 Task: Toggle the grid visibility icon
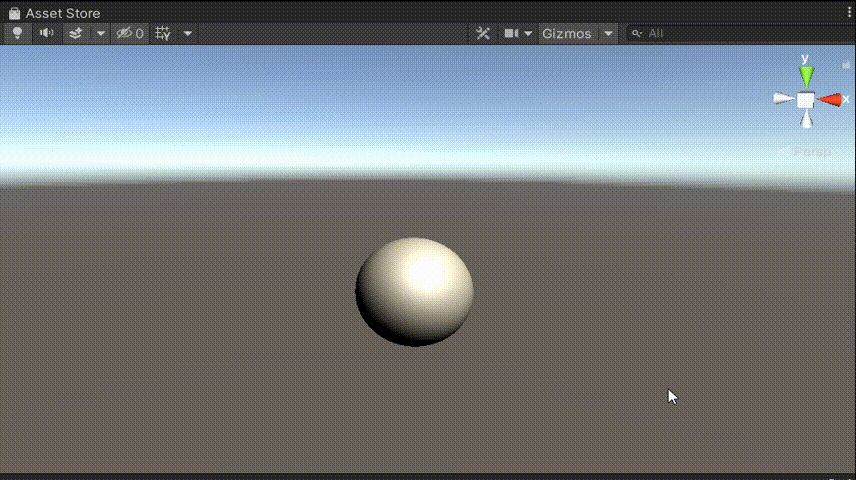(x=163, y=33)
